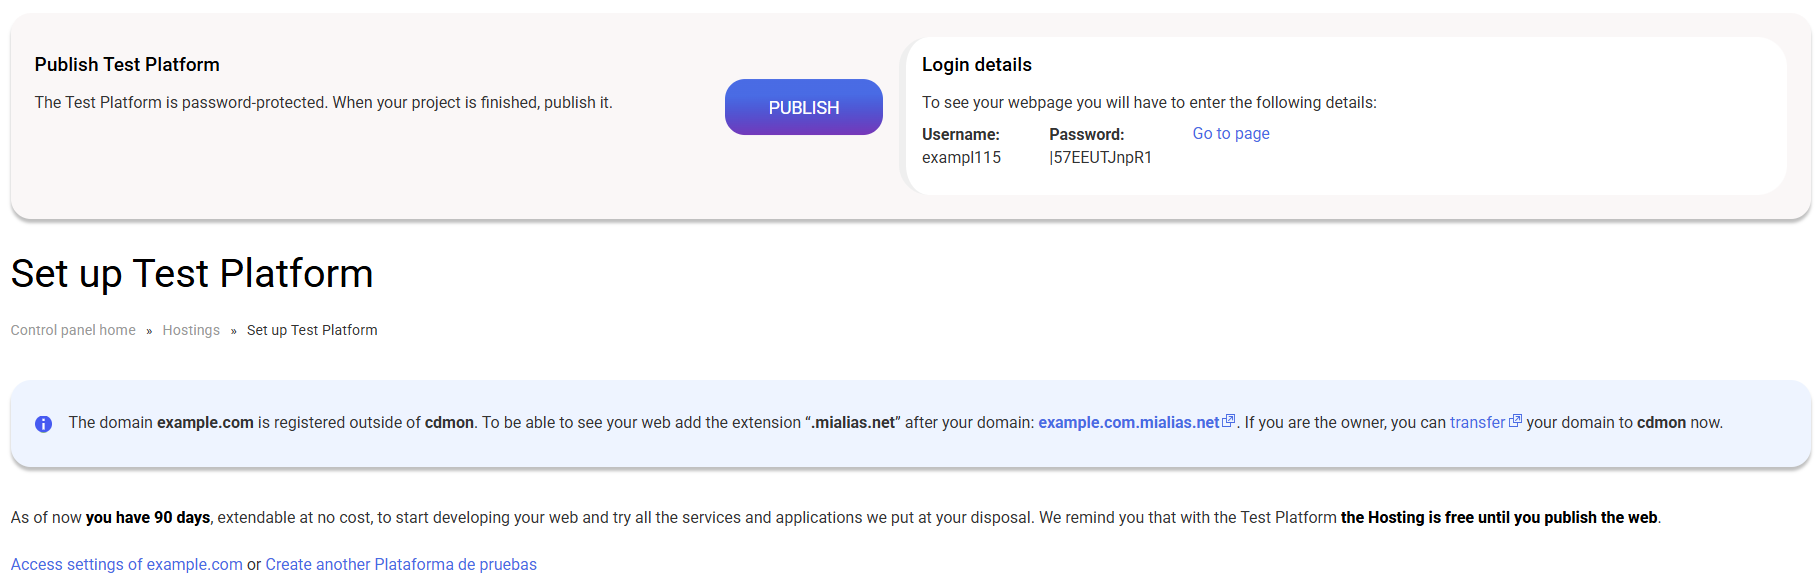This screenshot has width=1815, height=582.
Task: Click the Login details heading
Action: 976,65
